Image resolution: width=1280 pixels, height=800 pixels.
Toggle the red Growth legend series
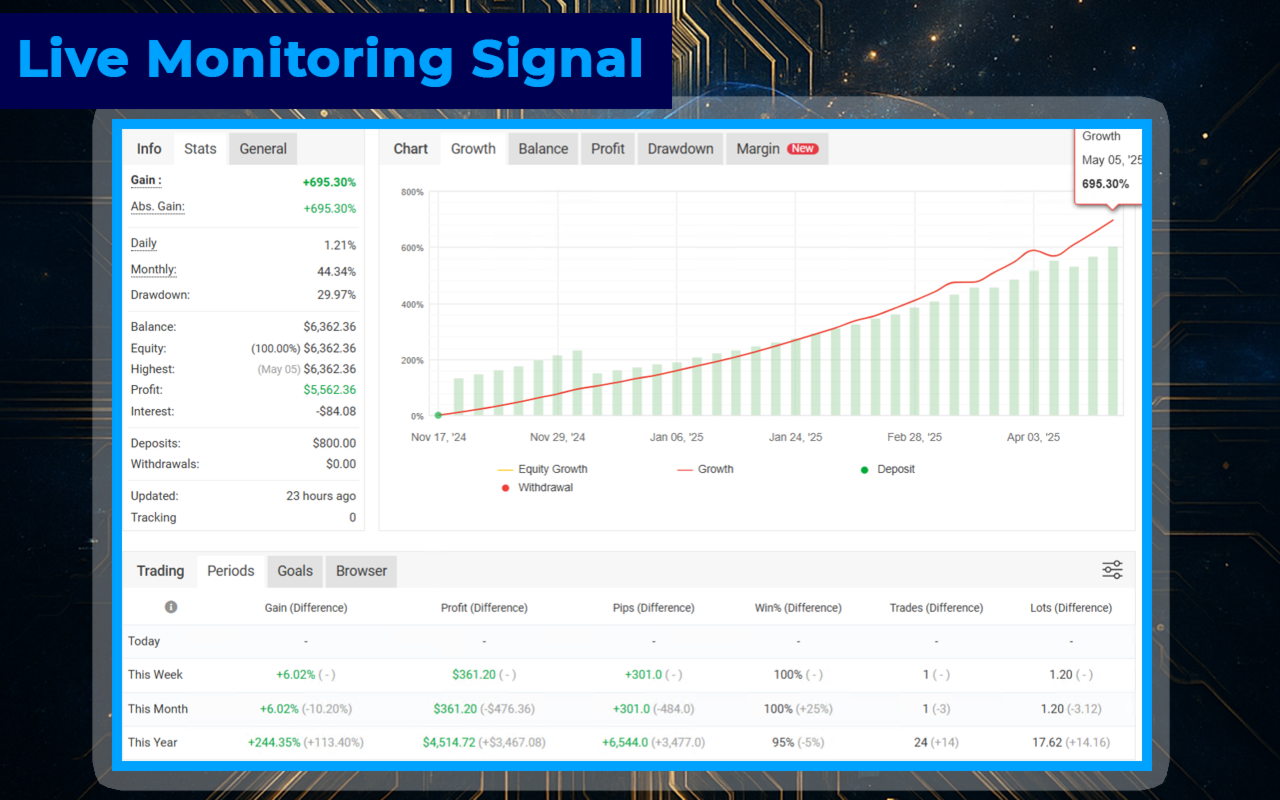[x=705, y=469]
